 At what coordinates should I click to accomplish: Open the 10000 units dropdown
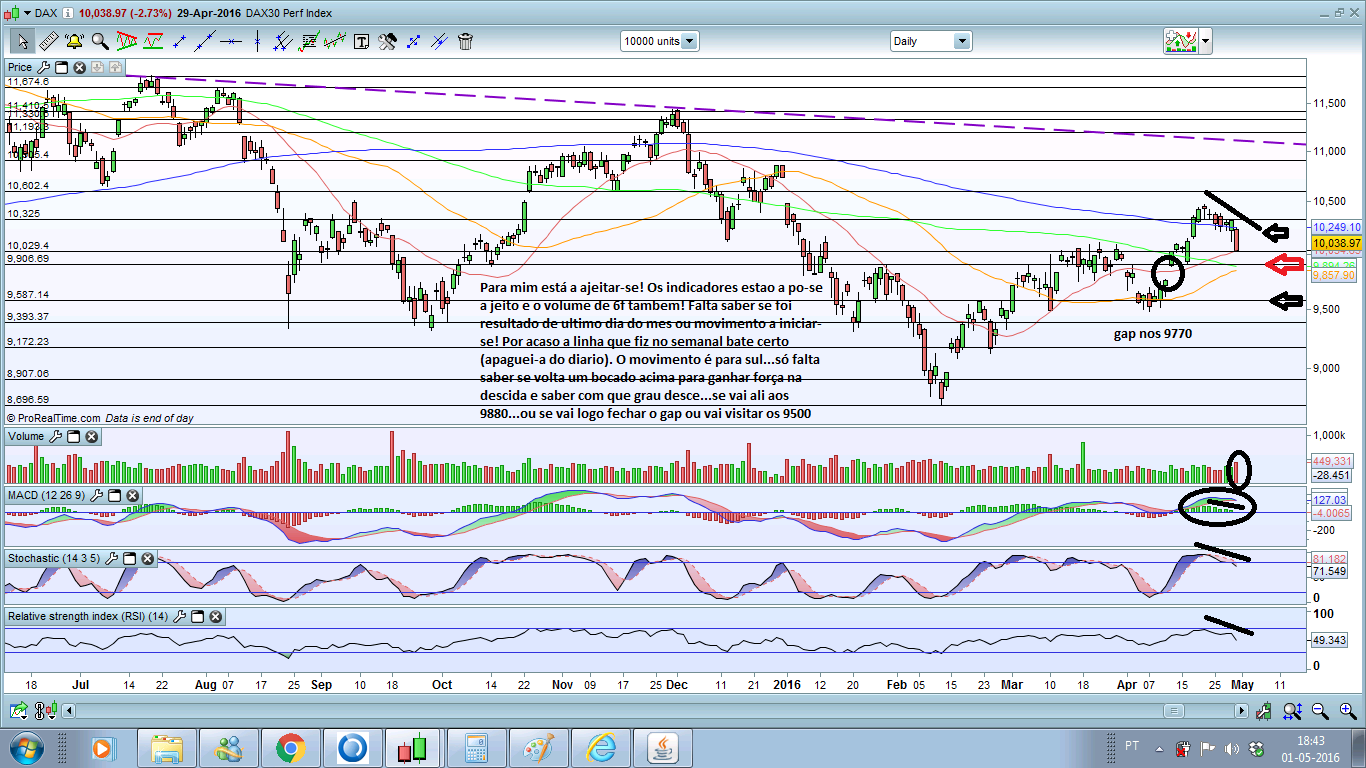pyautogui.click(x=659, y=41)
